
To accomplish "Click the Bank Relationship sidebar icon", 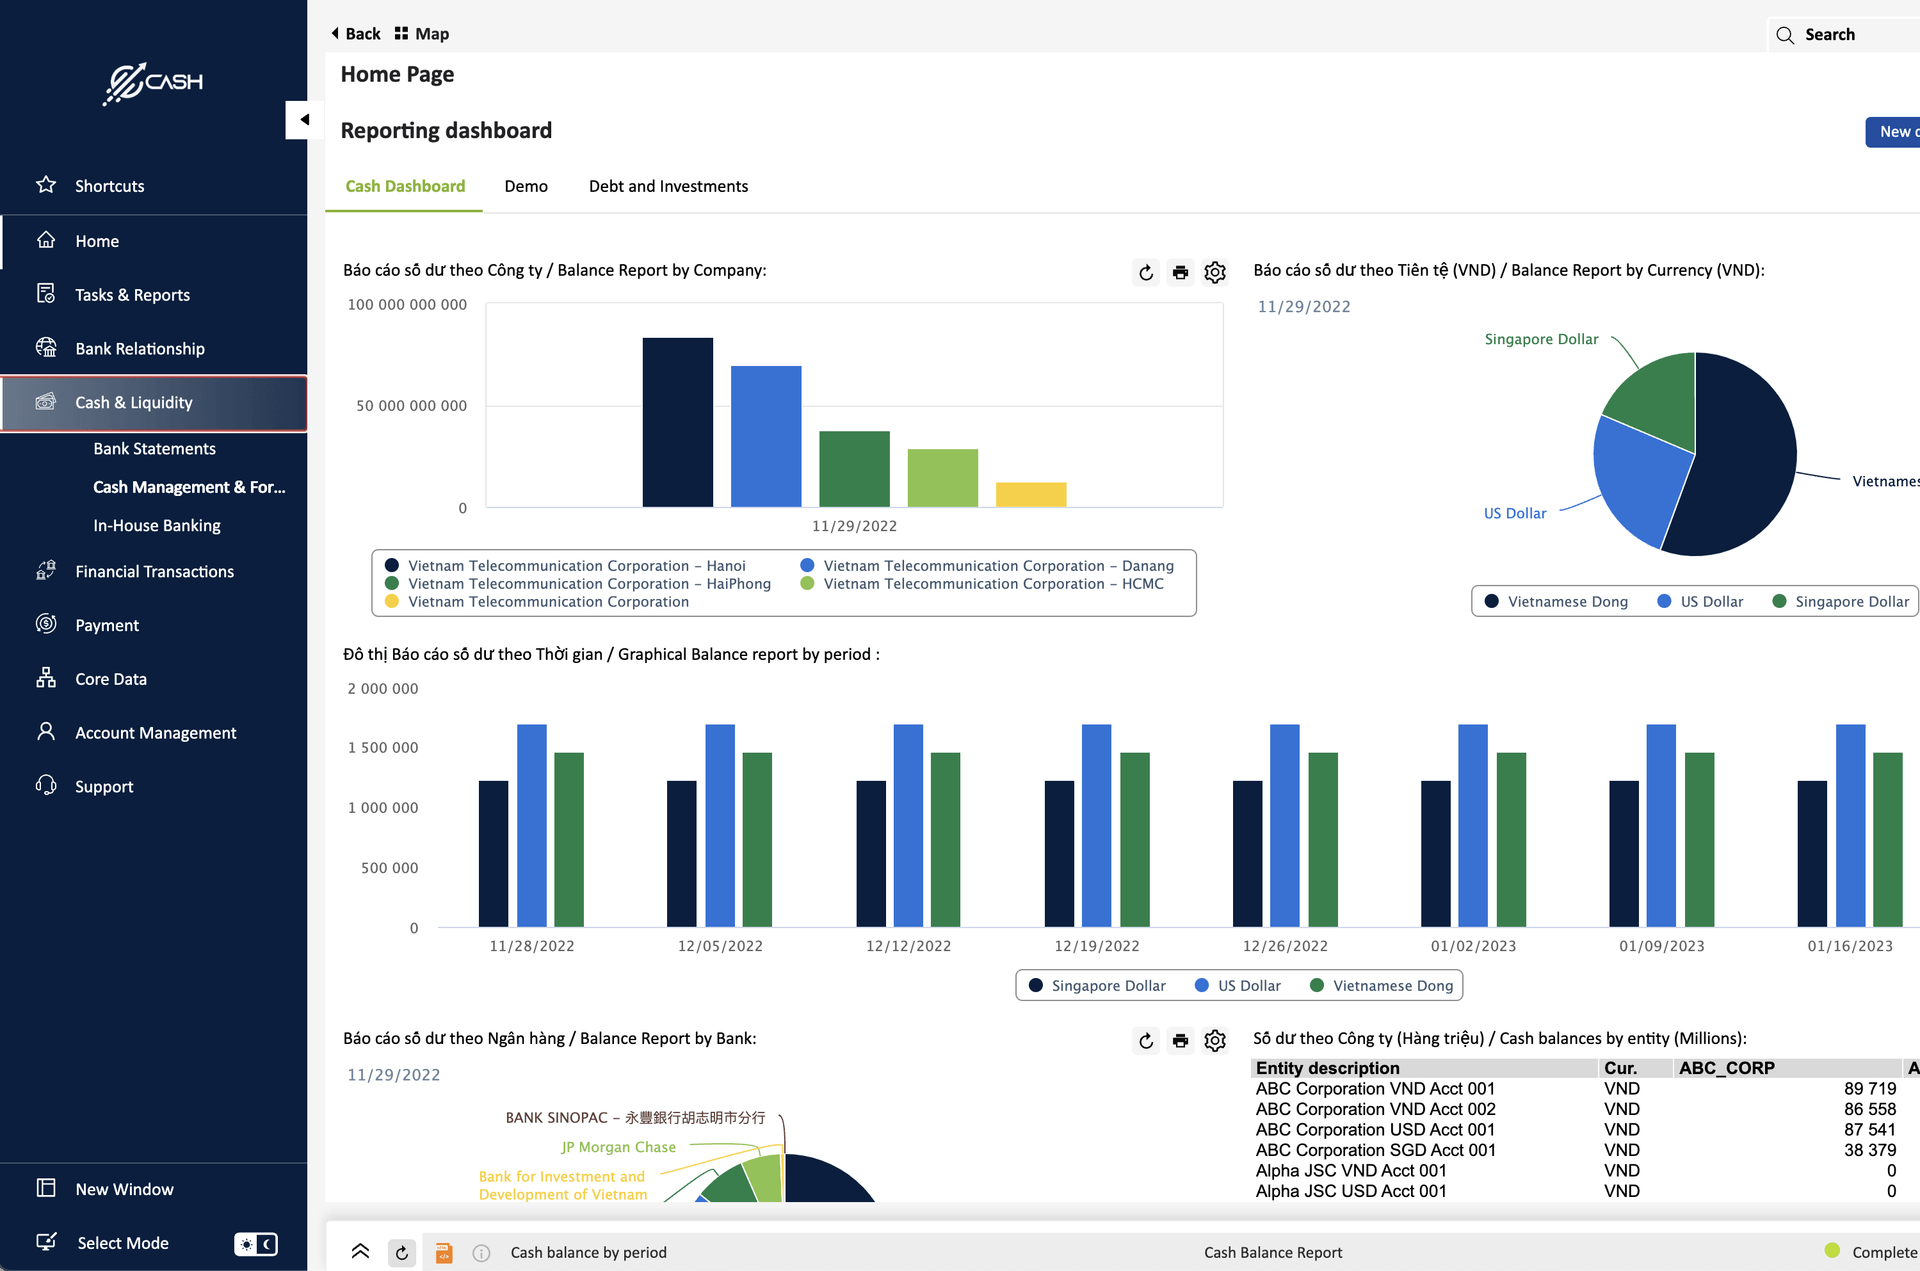I will click(46, 348).
